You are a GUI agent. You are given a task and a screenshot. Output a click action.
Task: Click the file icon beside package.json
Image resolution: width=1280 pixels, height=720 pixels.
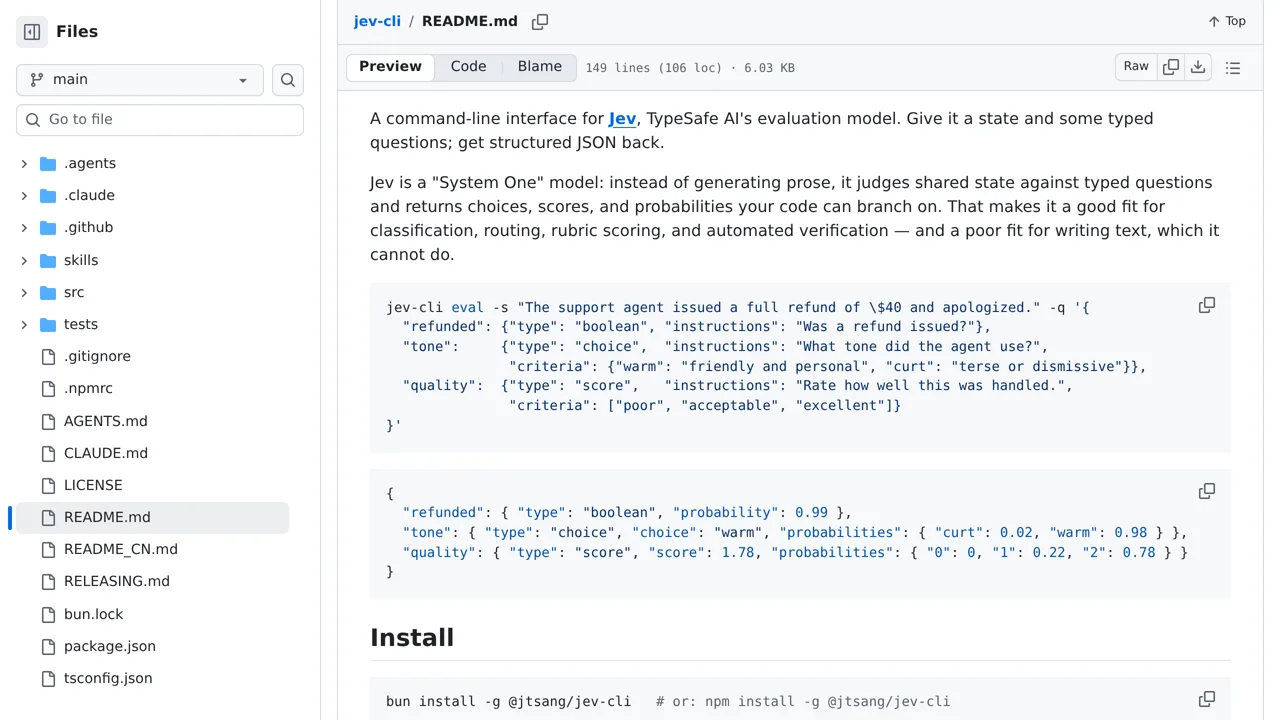[x=48, y=646]
